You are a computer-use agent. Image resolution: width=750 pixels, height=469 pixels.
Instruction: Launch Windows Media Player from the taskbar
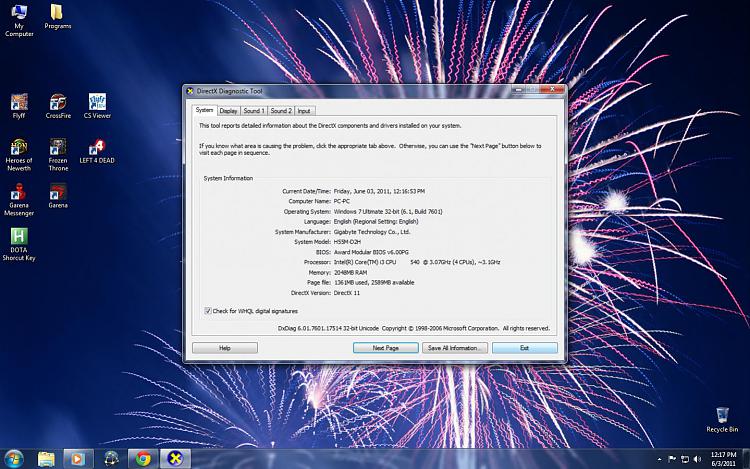coord(78,459)
